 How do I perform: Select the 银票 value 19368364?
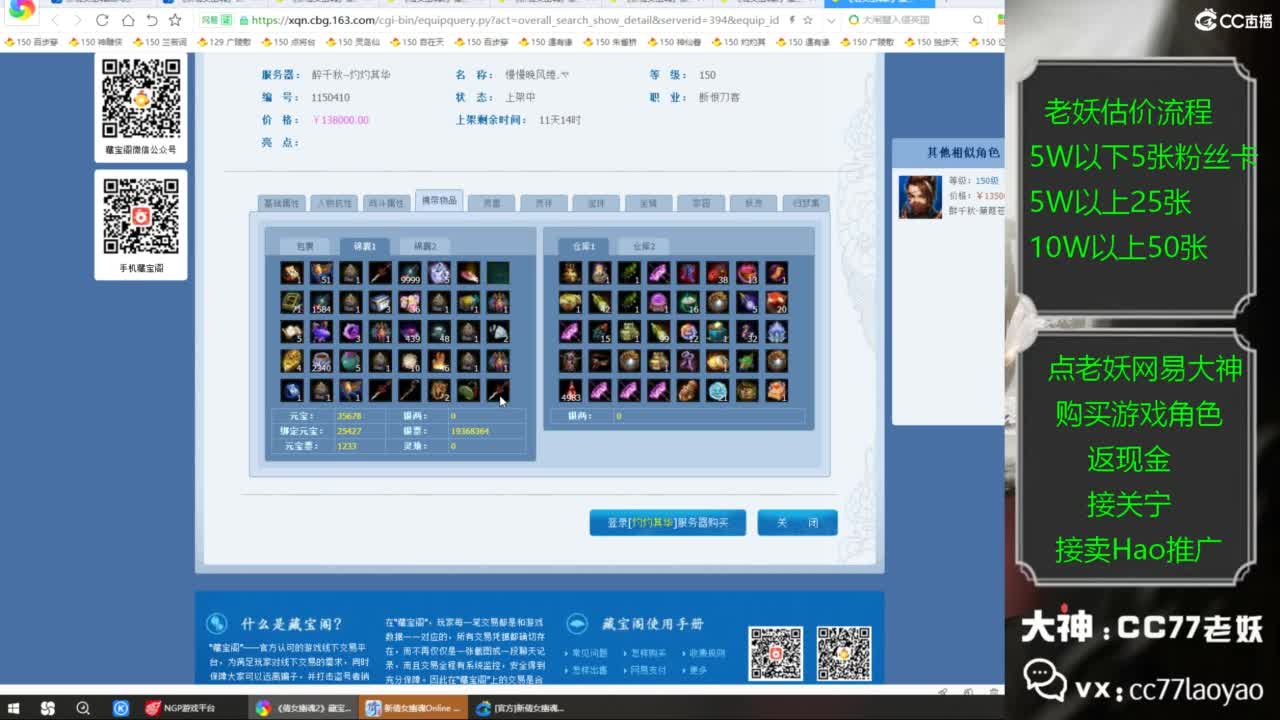(x=470, y=431)
